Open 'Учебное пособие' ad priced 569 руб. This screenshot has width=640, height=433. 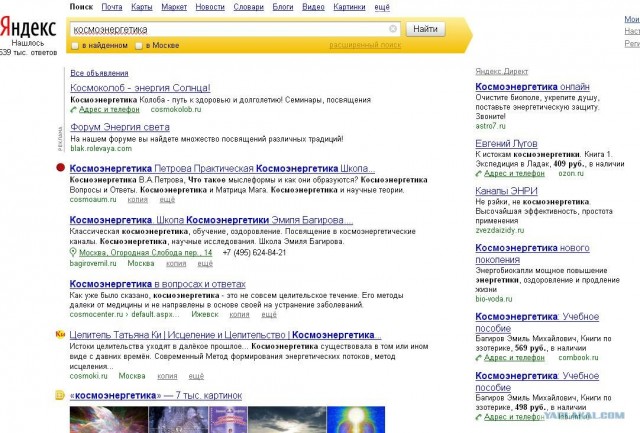click(537, 322)
